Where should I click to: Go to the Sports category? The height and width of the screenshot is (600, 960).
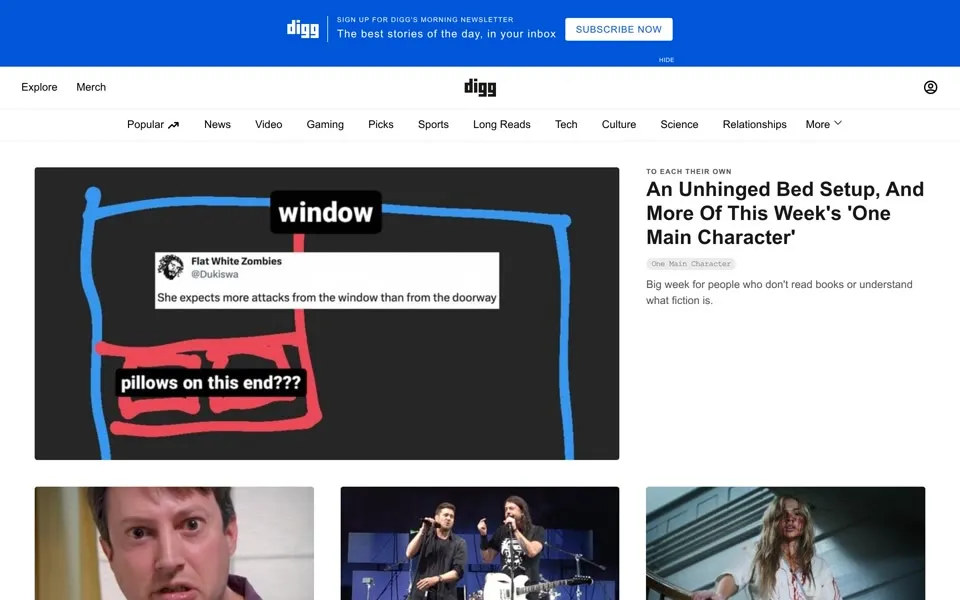click(433, 124)
